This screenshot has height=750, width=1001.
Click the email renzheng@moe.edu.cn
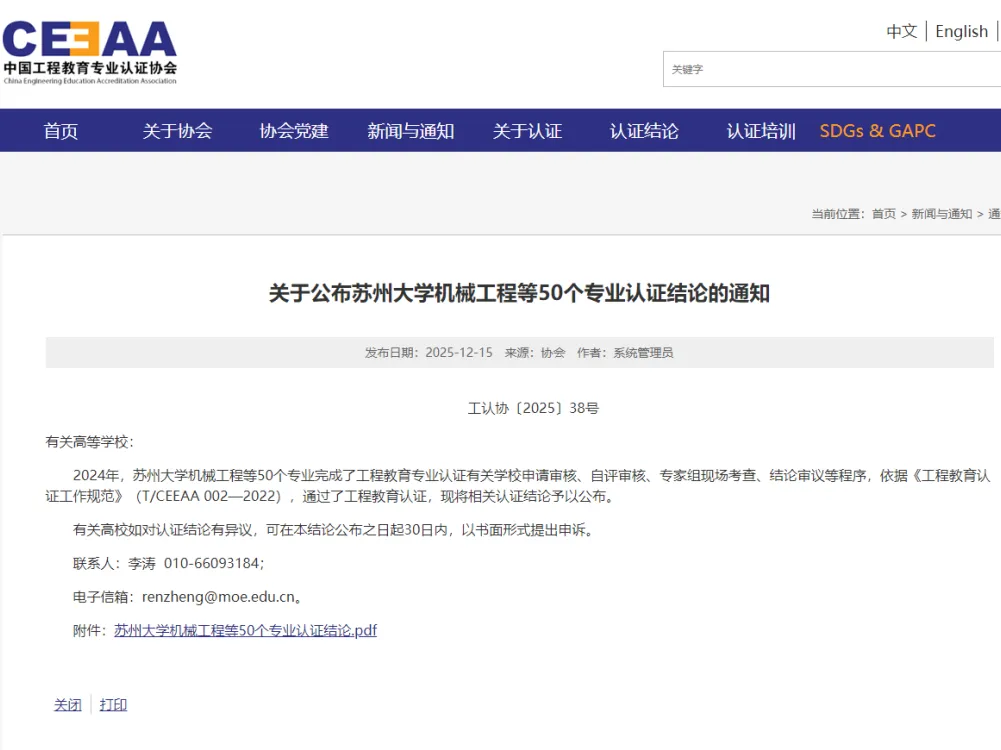tap(218, 597)
